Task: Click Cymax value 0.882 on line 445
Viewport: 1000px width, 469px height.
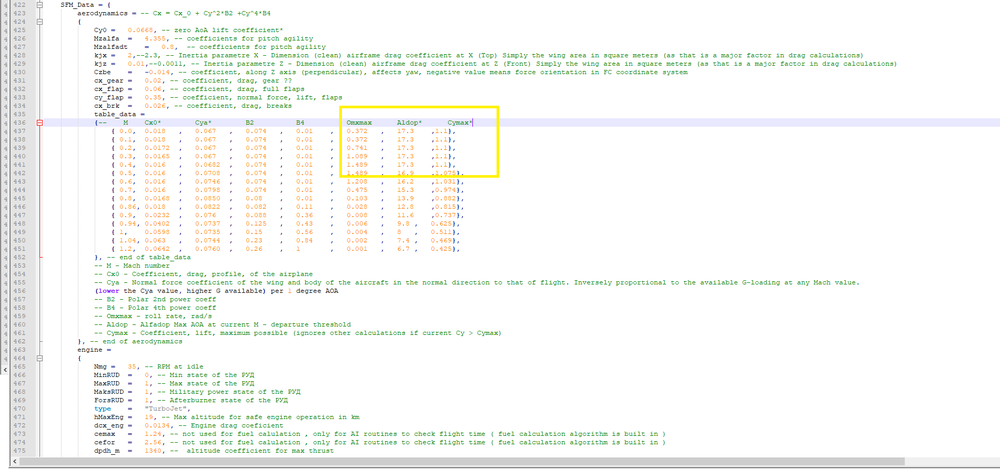Action: pyautogui.click(x=445, y=198)
